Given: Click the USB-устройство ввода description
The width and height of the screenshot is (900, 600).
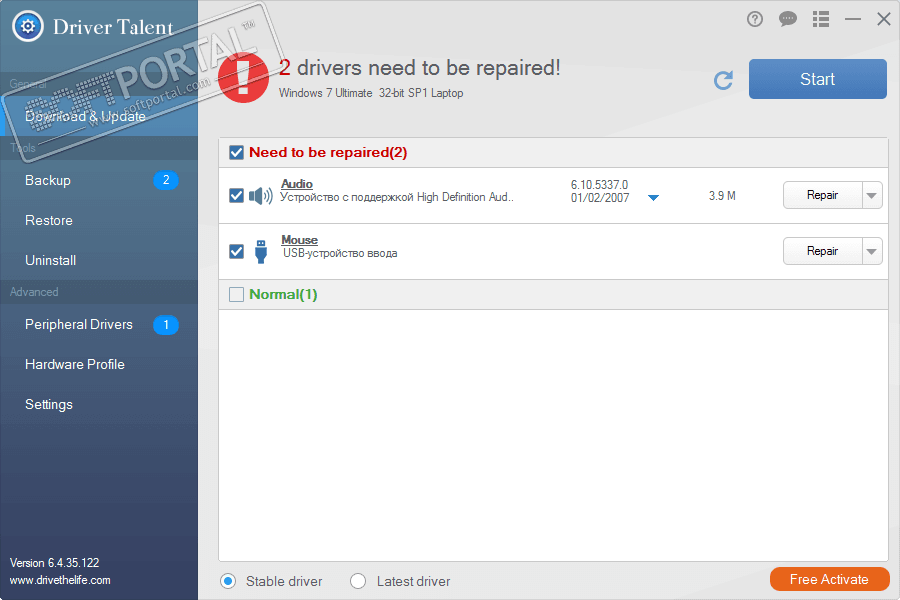Looking at the screenshot, I should (x=340, y=253).
